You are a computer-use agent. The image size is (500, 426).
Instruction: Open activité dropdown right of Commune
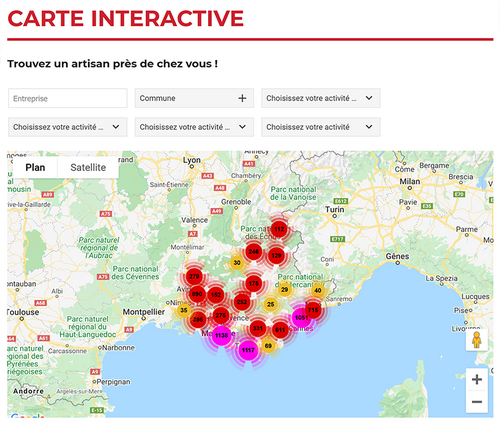pyautogui.click(x=321, y=98)
